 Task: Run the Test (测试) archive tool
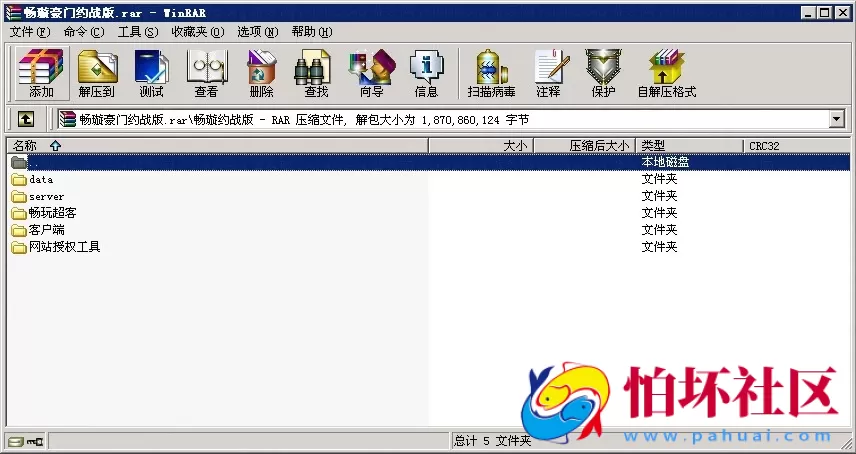point(151,72)
